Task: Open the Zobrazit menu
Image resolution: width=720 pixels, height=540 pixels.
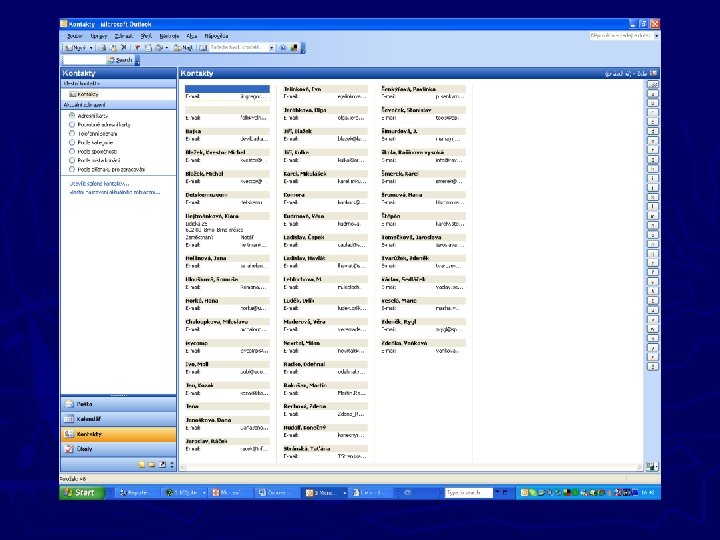Action: click(x=124, y=36)
